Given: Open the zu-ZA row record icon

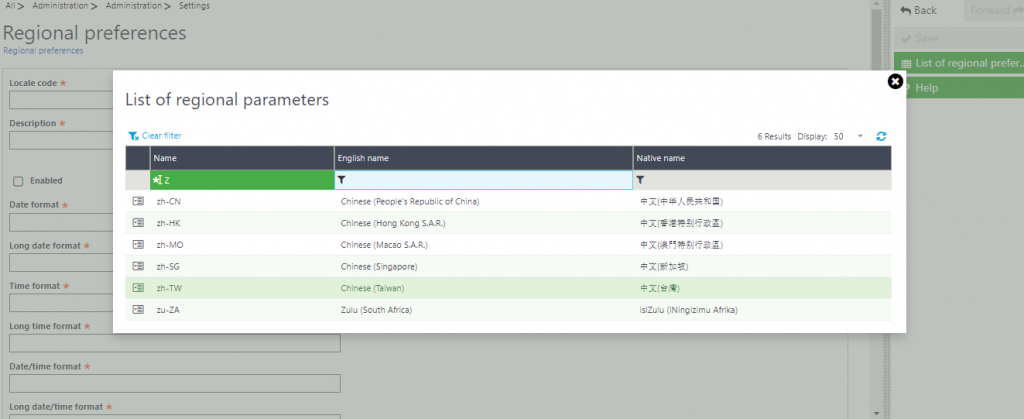Looking at the screenshot, I should click(138, 310).
